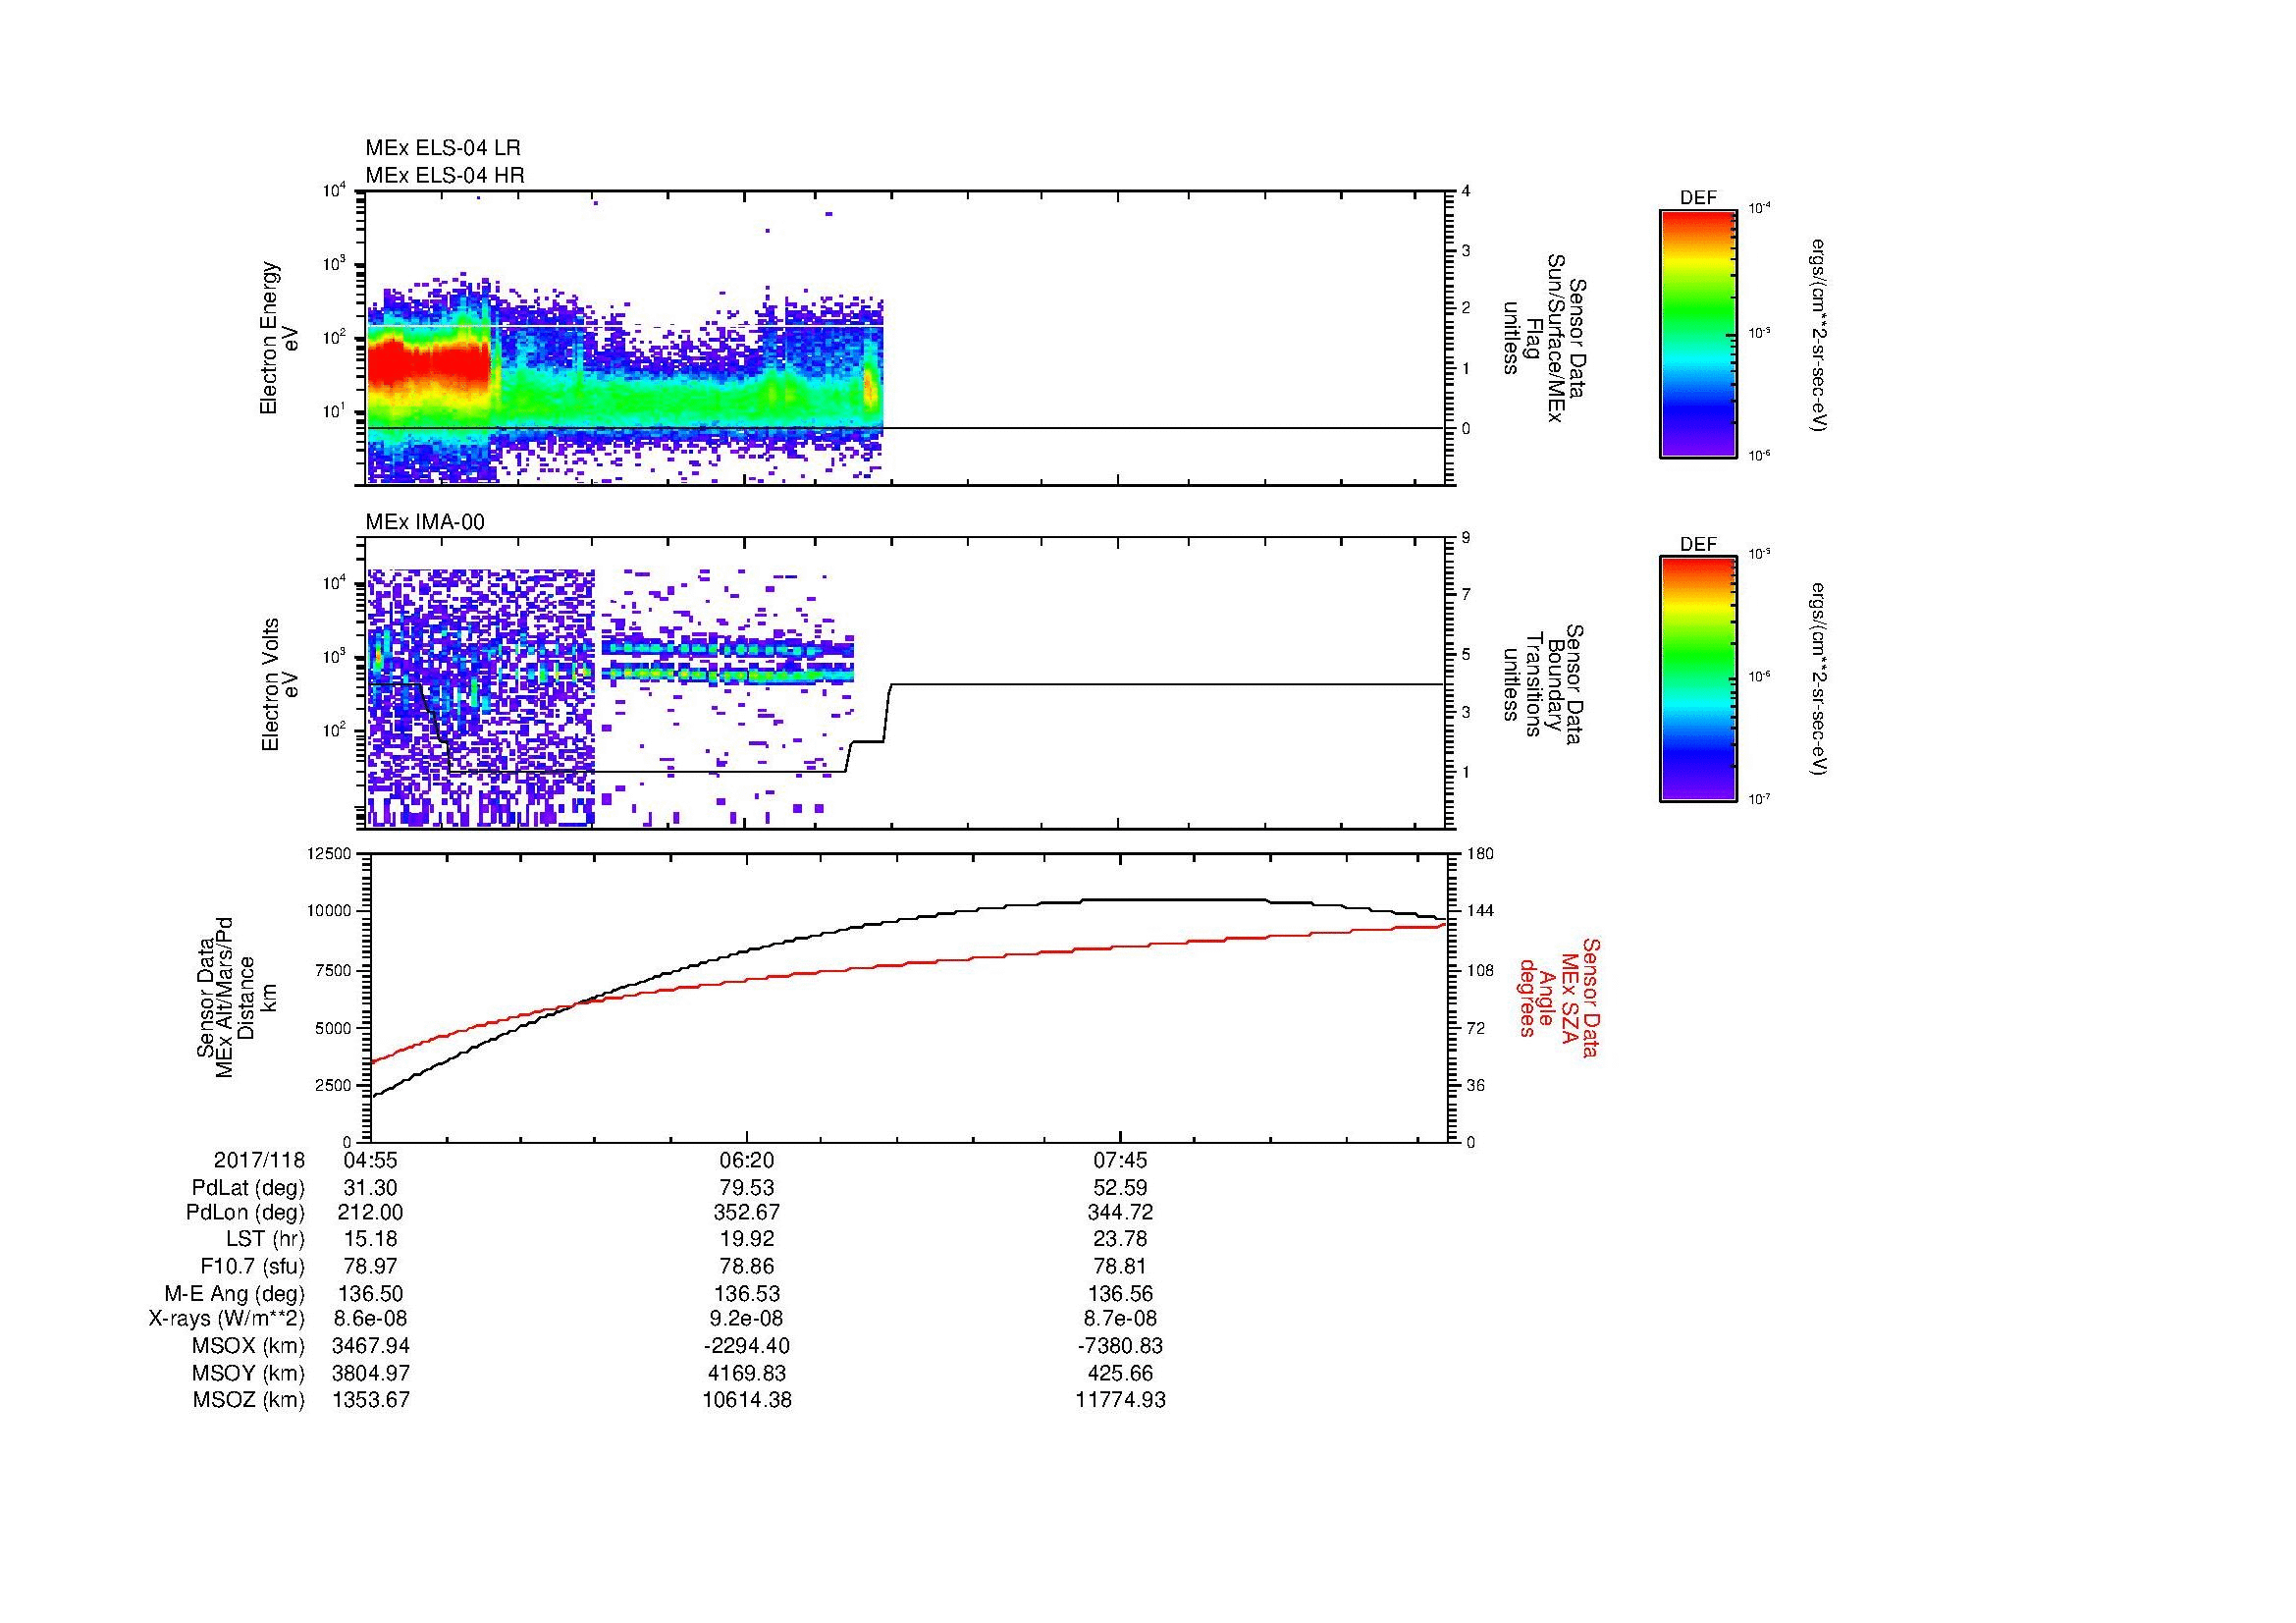Click the MSOZ value 11774.93
The height and width of the screenshot is (1623, 2296).
click(1120, 1400)
